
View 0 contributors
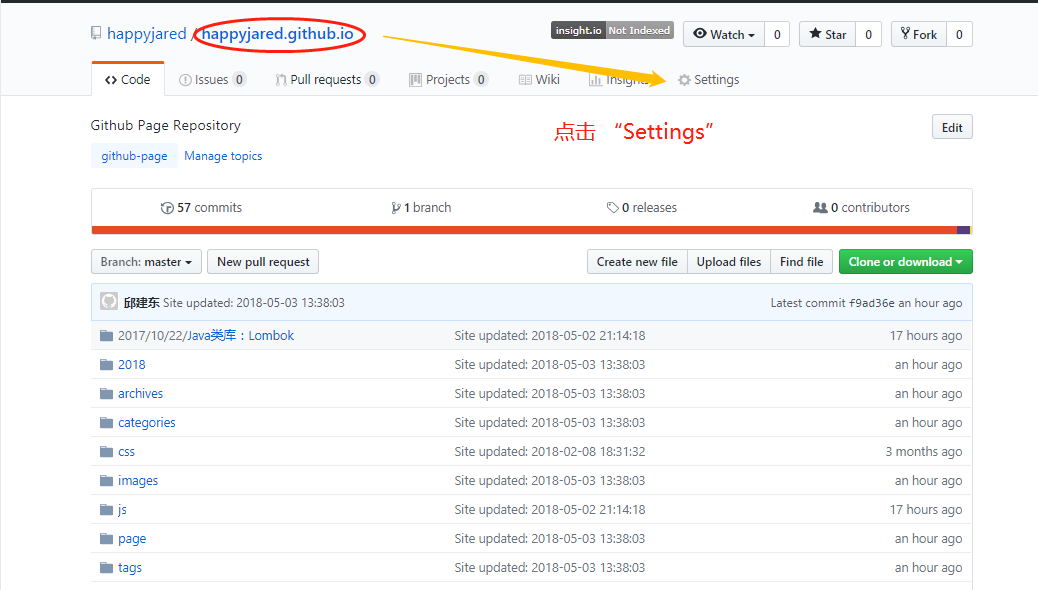coord(861,208)
